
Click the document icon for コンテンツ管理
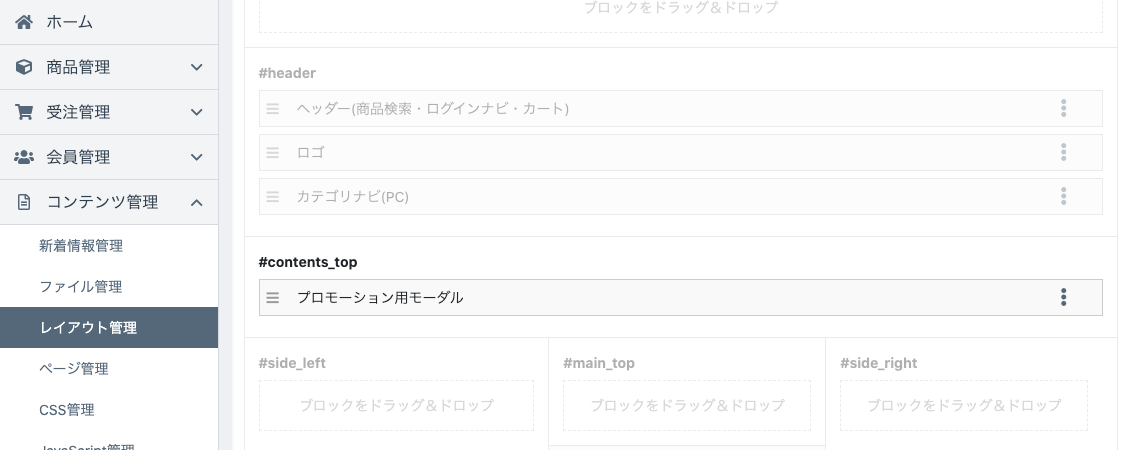pyautogui.click(x=24, y=202)
